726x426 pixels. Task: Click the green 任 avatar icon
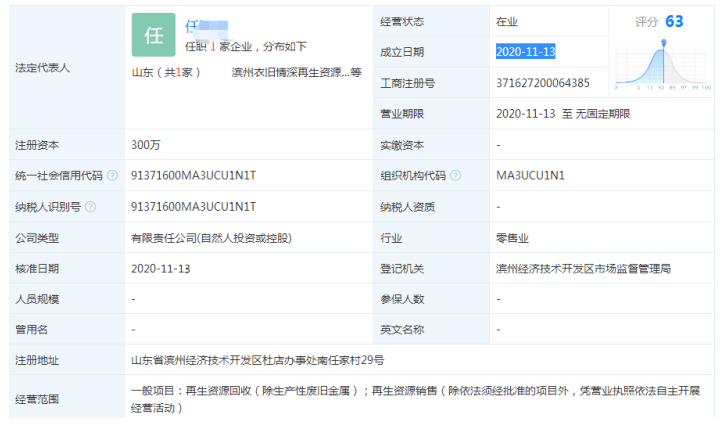(154, 35)
